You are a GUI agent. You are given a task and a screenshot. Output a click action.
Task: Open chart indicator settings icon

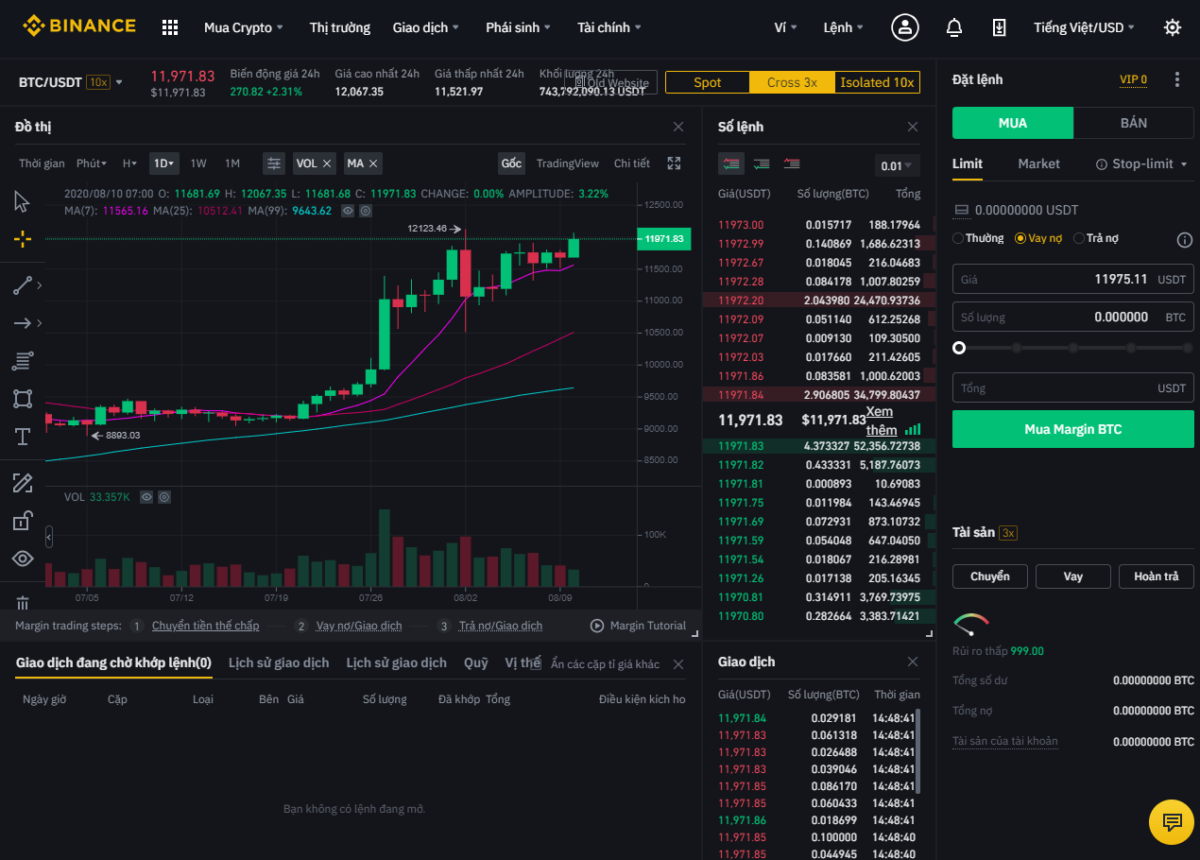tap(273, 163)
